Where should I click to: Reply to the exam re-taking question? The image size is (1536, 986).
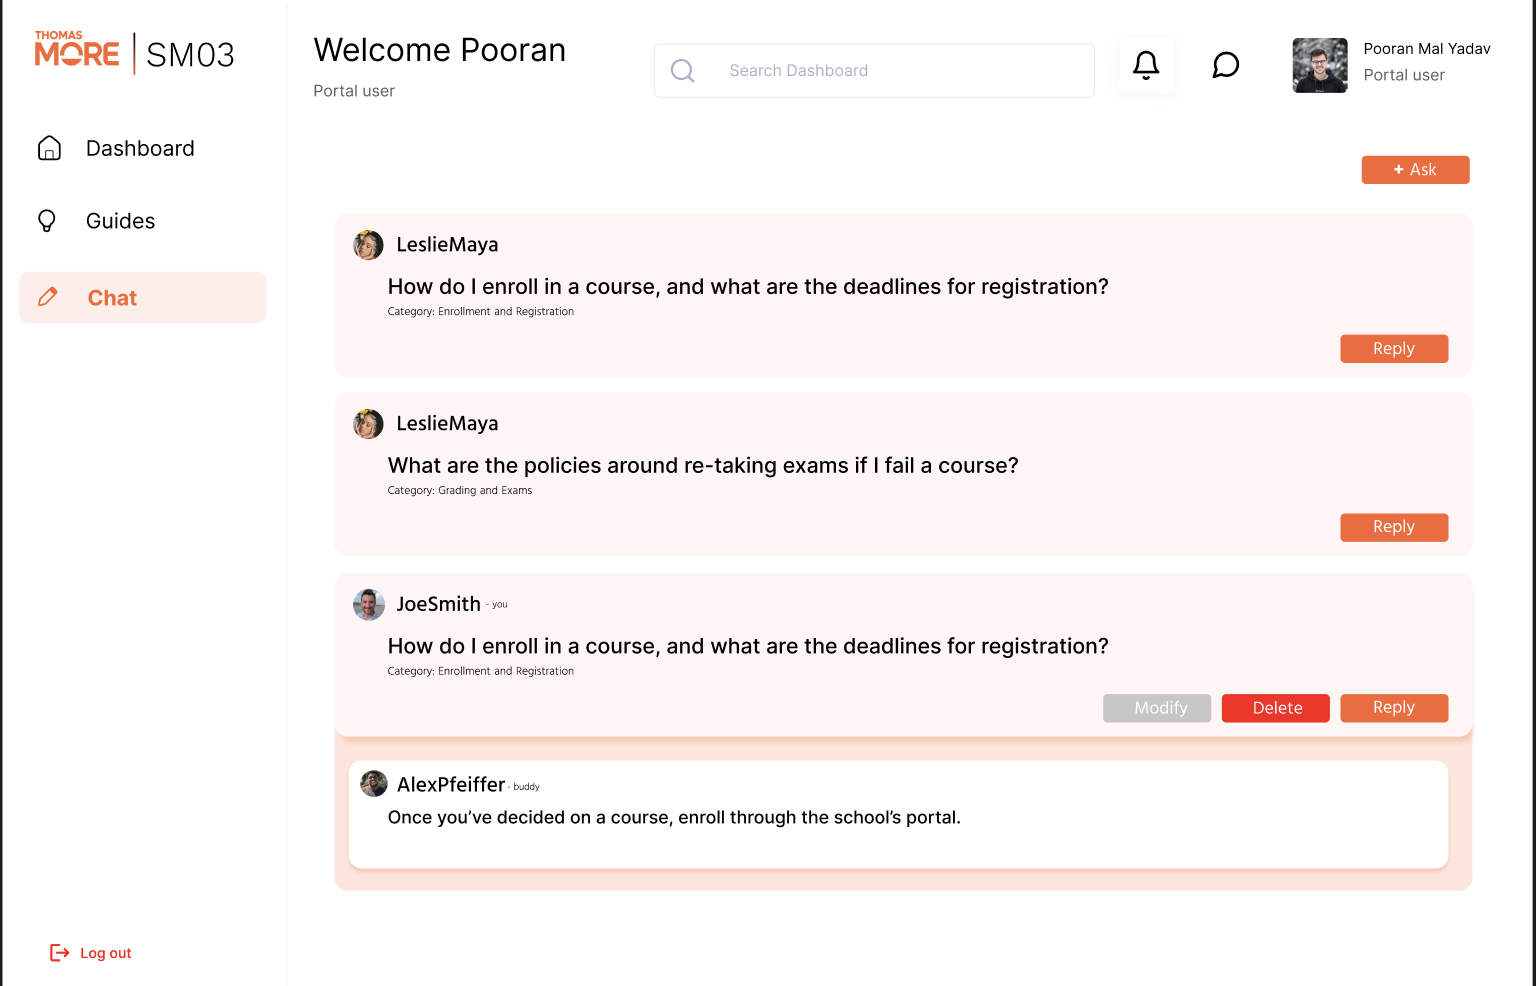pos(1394,527)
